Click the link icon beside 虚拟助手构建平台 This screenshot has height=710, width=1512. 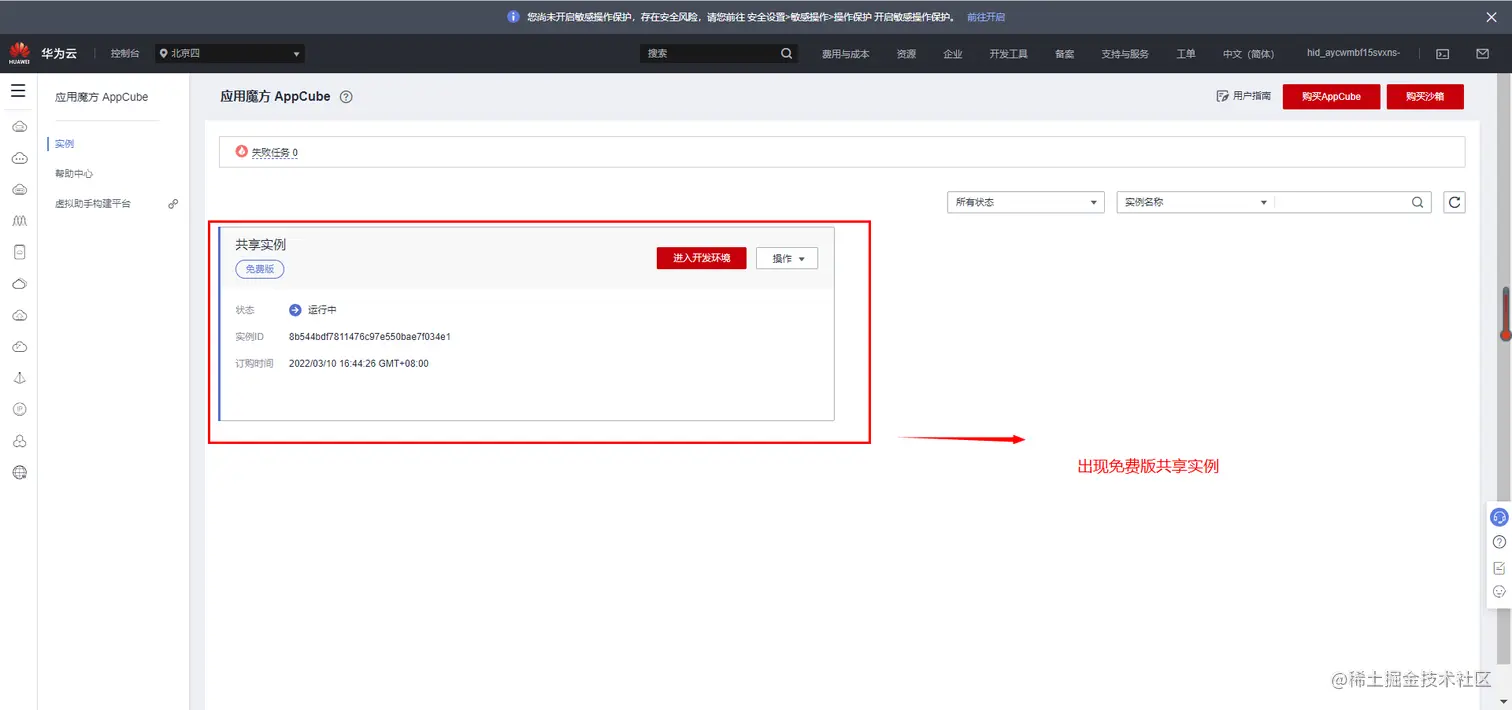(x=173, y=203)
